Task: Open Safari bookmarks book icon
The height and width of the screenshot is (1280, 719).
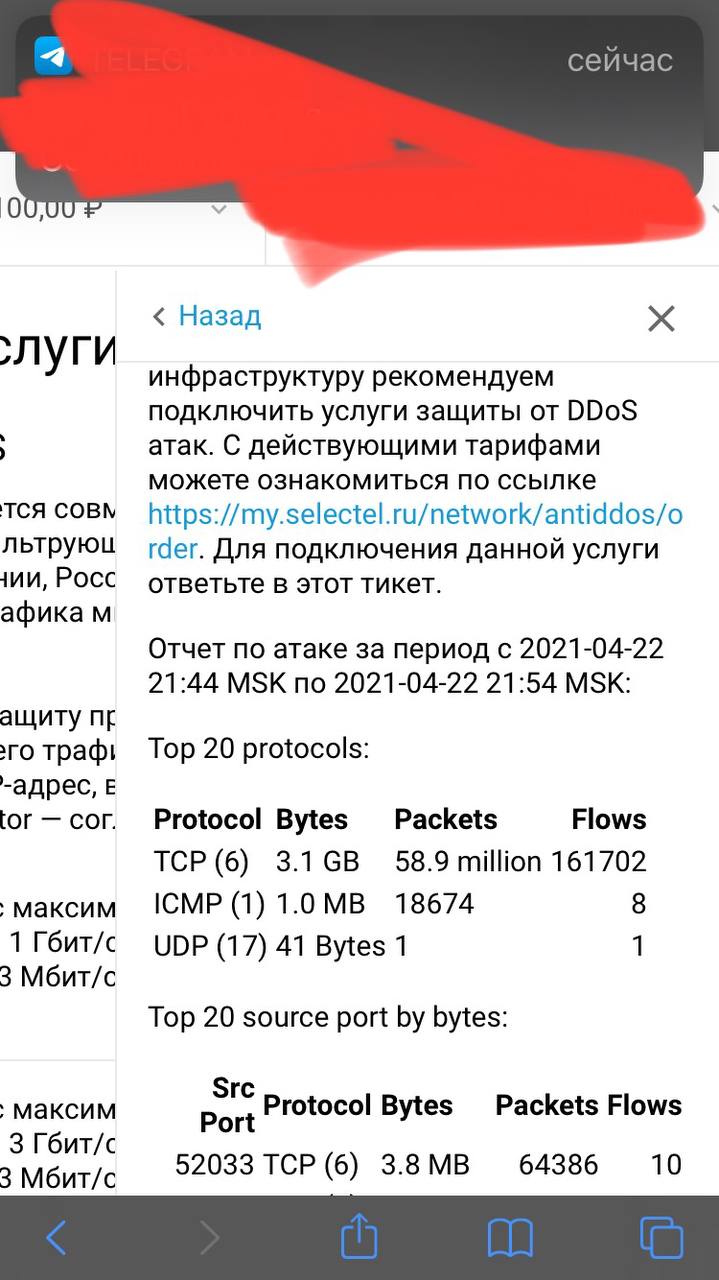Action: 510,1238
